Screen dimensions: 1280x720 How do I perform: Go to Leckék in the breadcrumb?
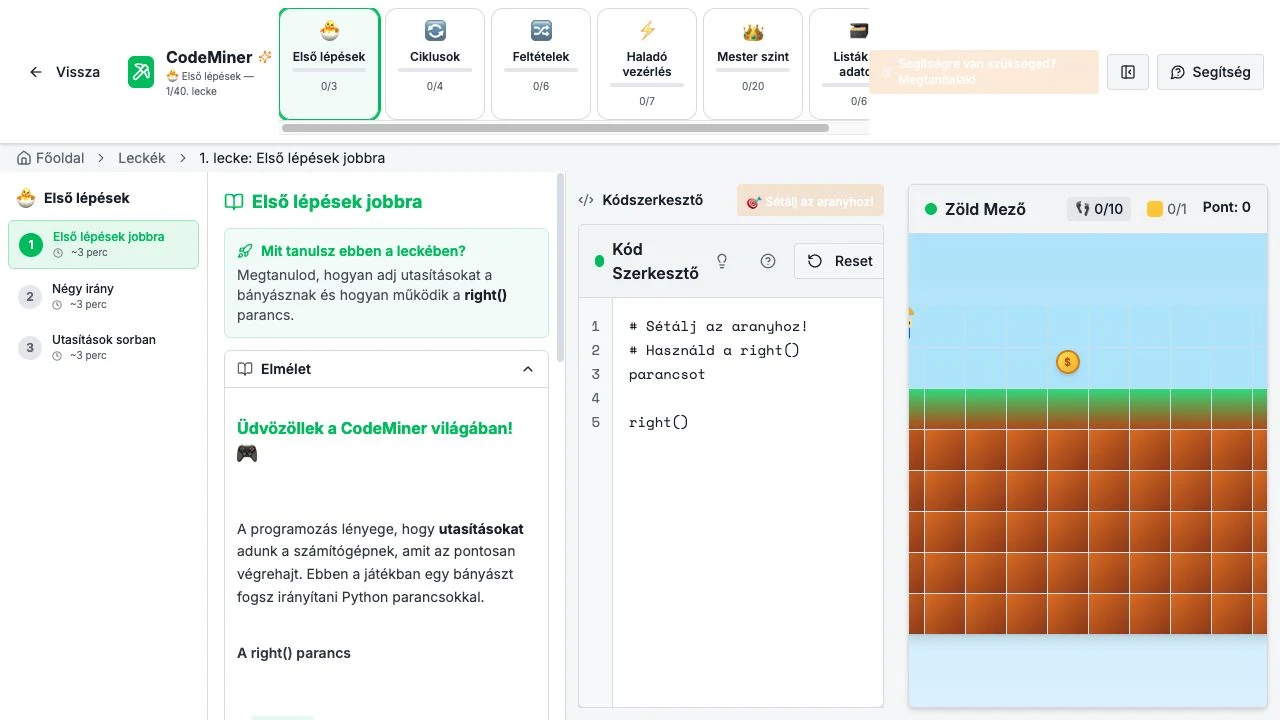point(142,158)
